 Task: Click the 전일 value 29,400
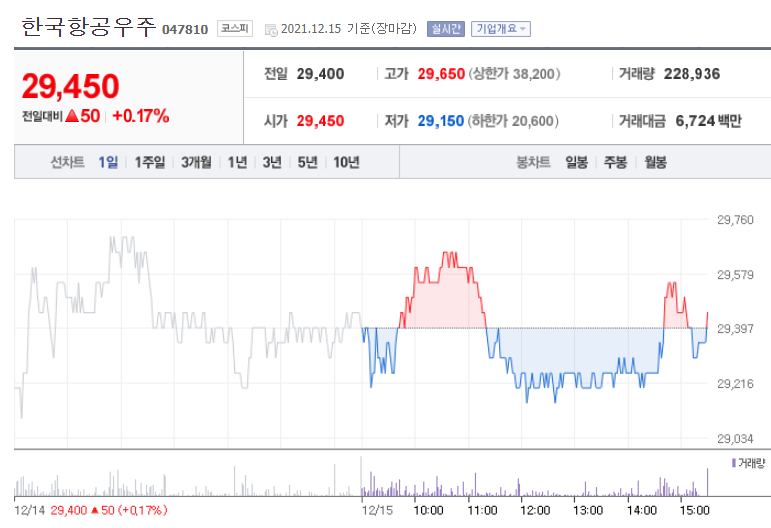[321, 74]
